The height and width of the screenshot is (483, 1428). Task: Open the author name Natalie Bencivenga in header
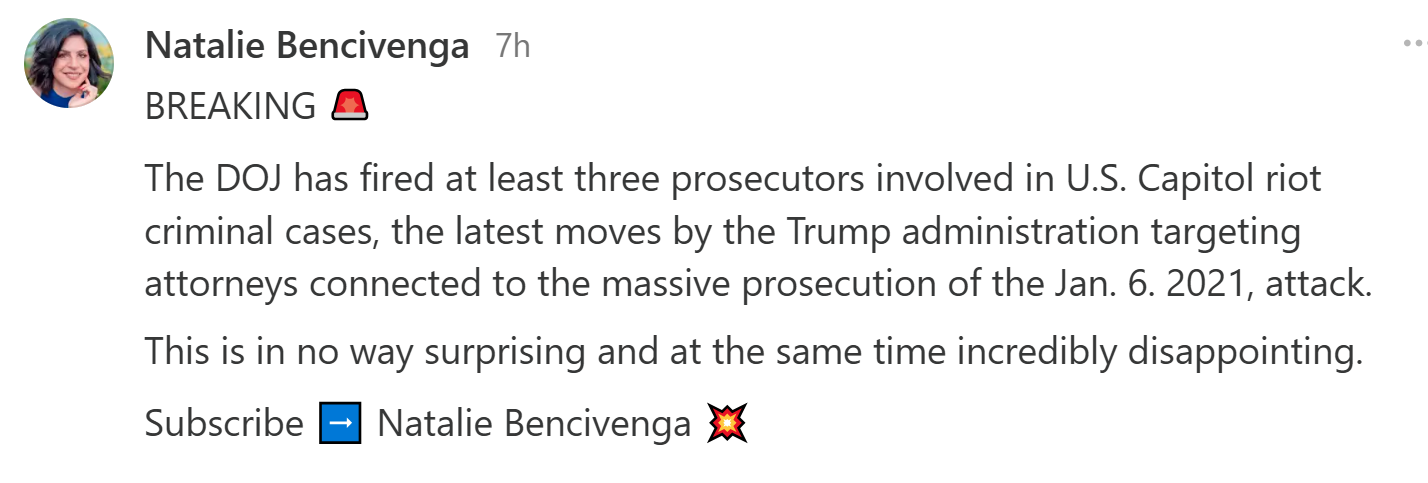coord(307,46)
